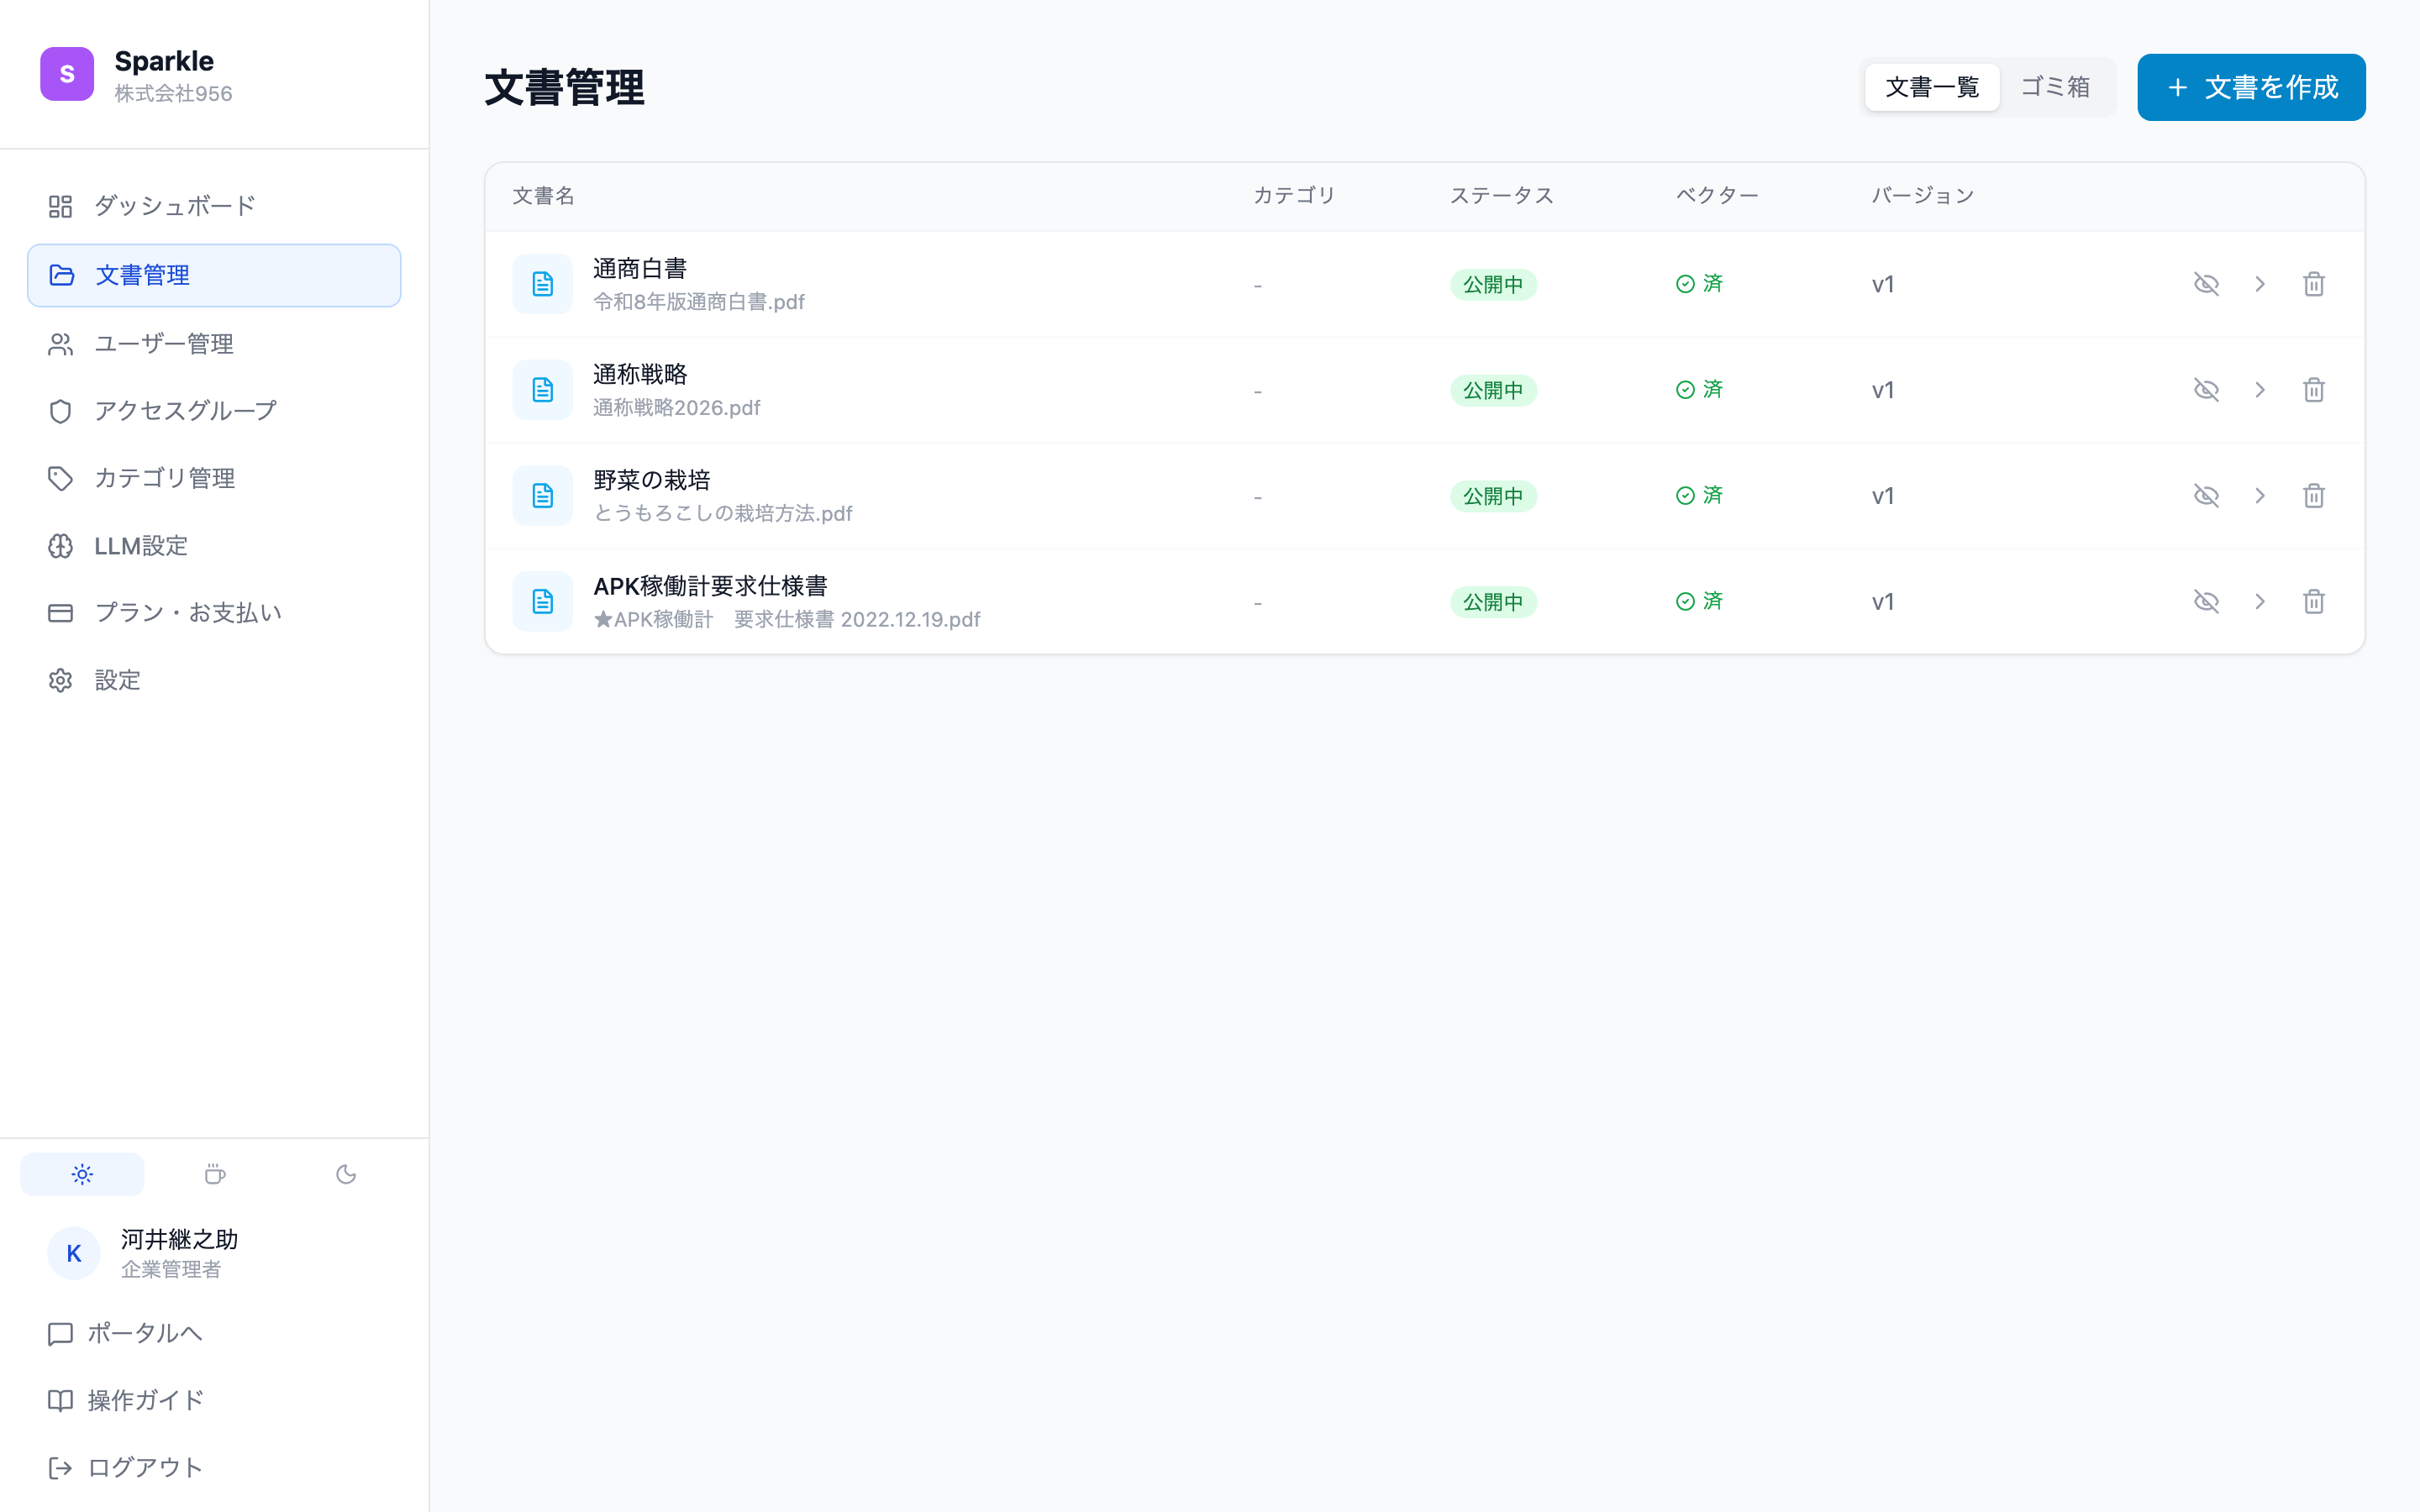The height and width of the screenshot is (1512, 2420).
Task: Click the 通商白書 document title
Action: coord(640,269)
